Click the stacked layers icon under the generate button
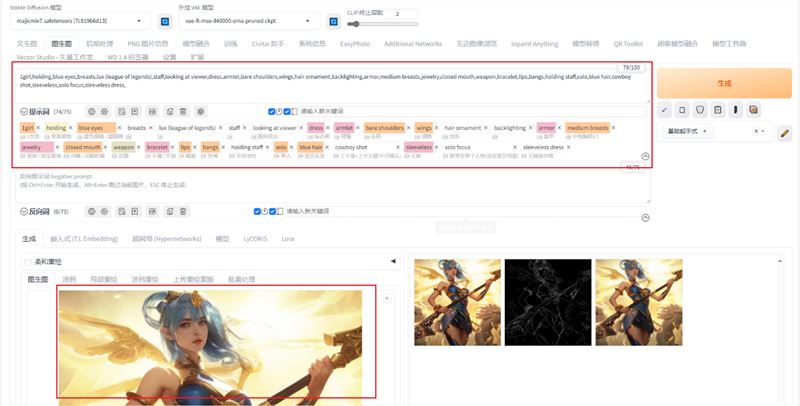The height and width of the screenshot is (406, 800). 753,110
